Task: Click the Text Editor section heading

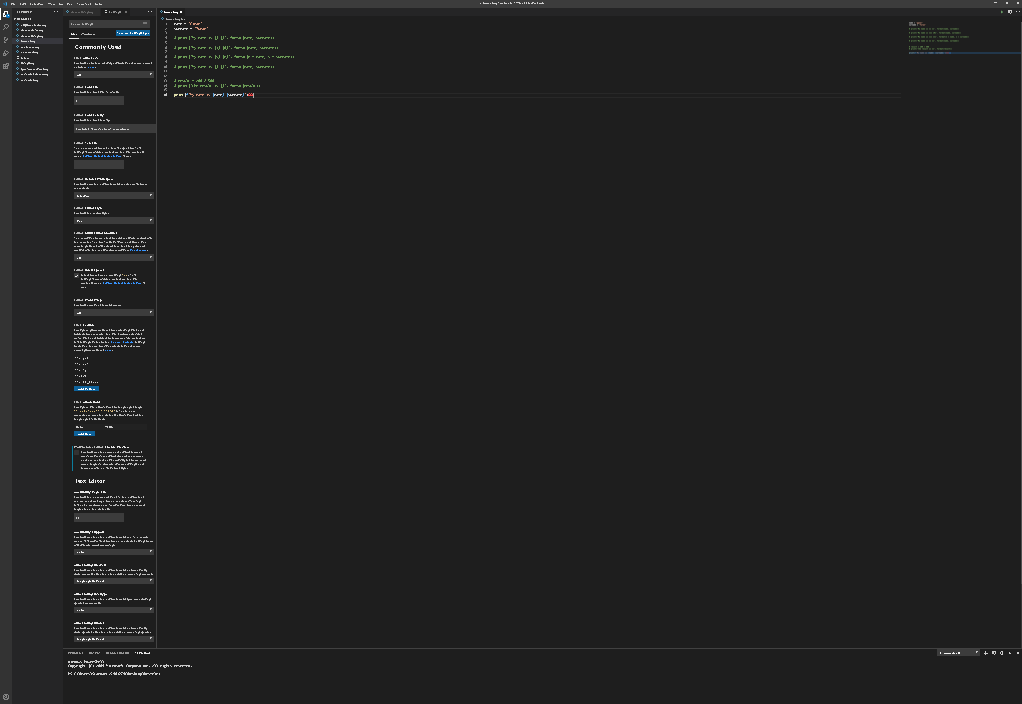Action: 90,481
